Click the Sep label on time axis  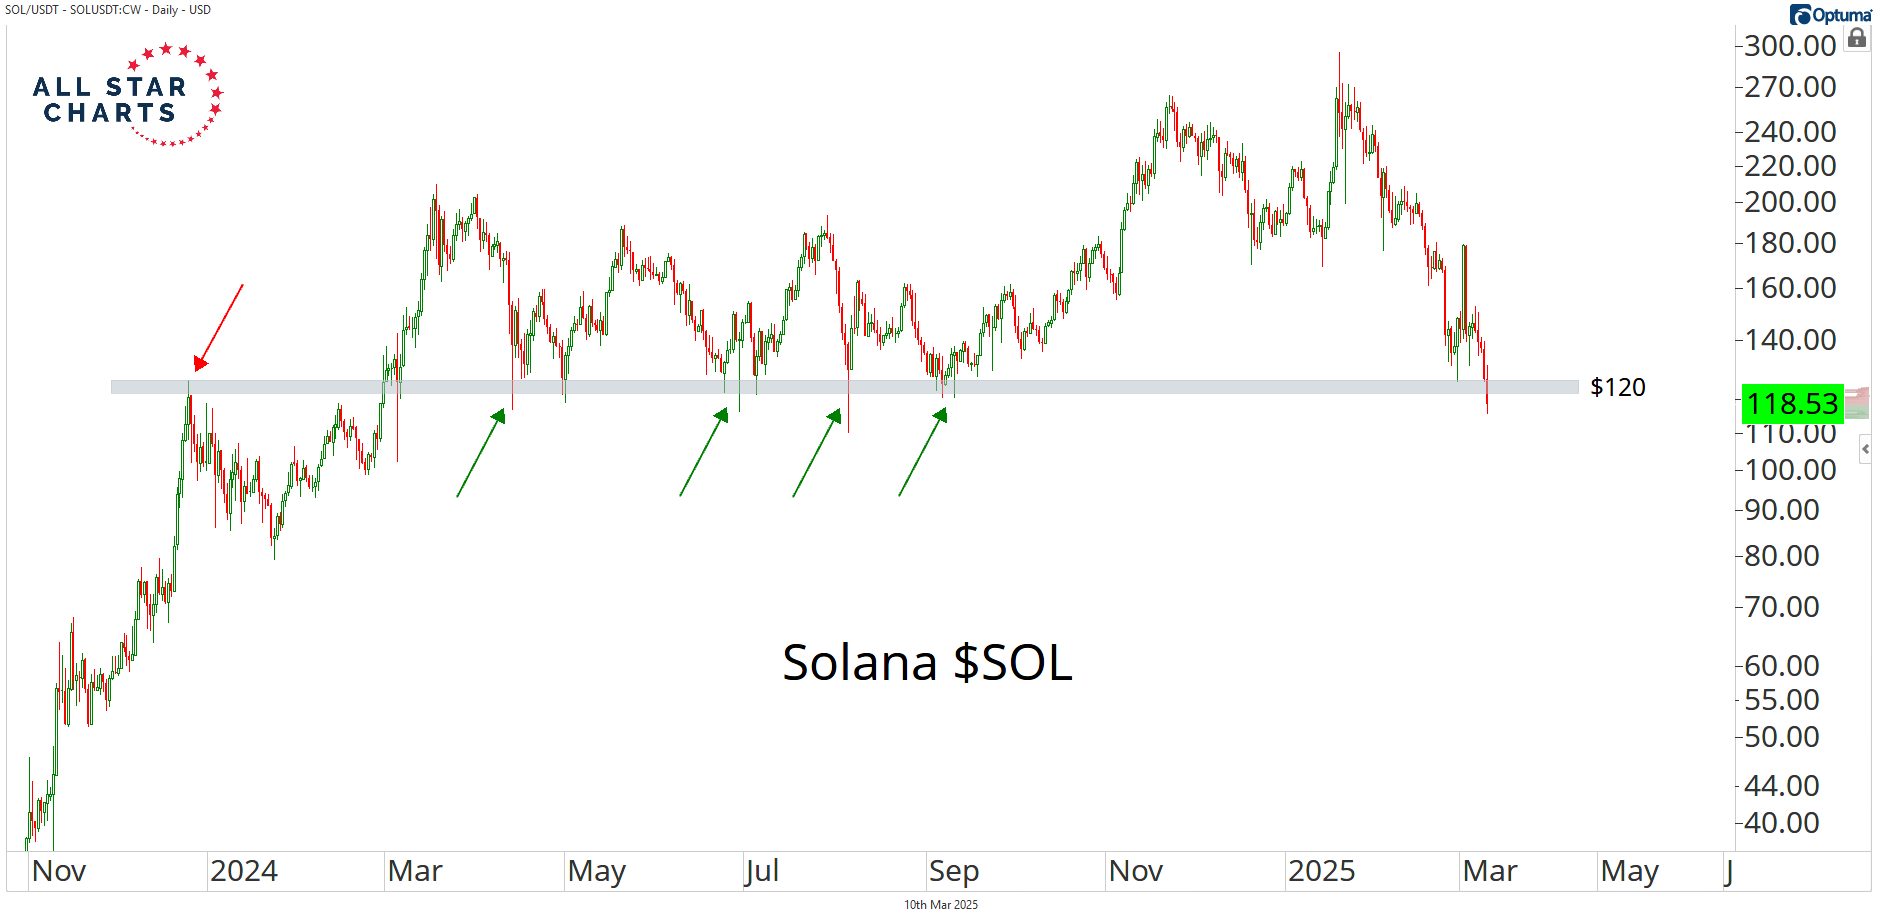pos(953,871)
